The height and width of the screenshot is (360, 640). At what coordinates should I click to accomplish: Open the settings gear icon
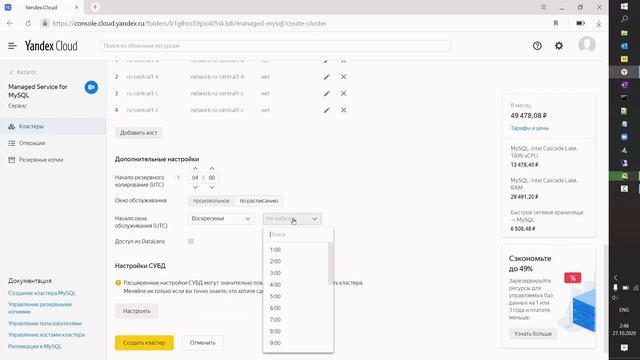click(559, 46)
